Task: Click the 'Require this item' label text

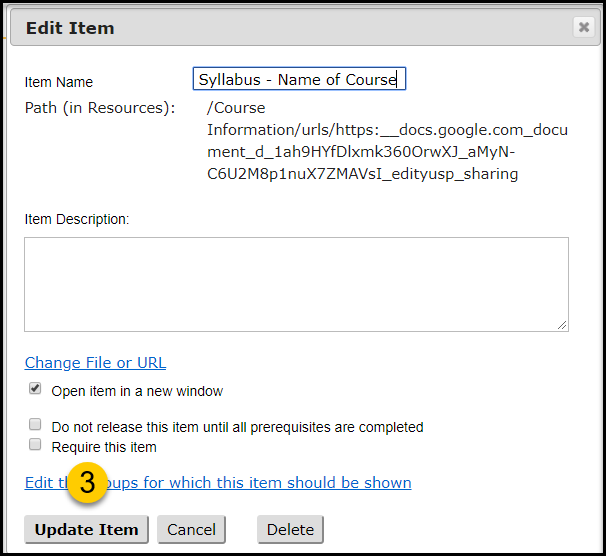Action: (104, 447)
